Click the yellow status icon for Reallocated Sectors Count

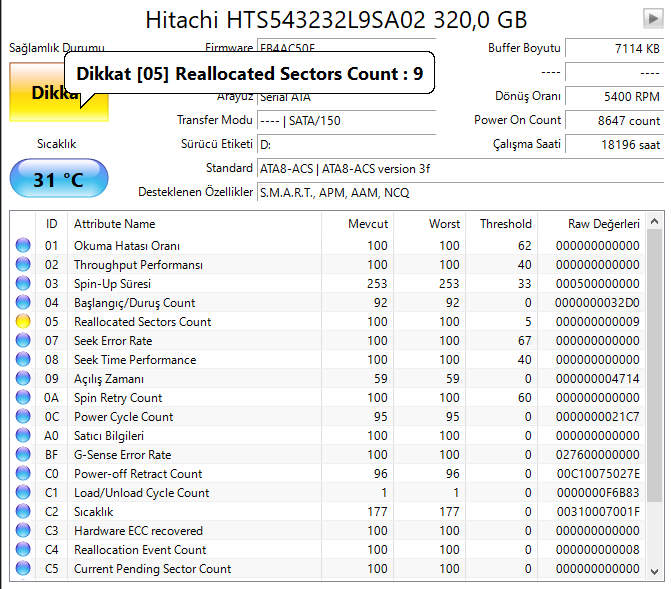[23, 321]
